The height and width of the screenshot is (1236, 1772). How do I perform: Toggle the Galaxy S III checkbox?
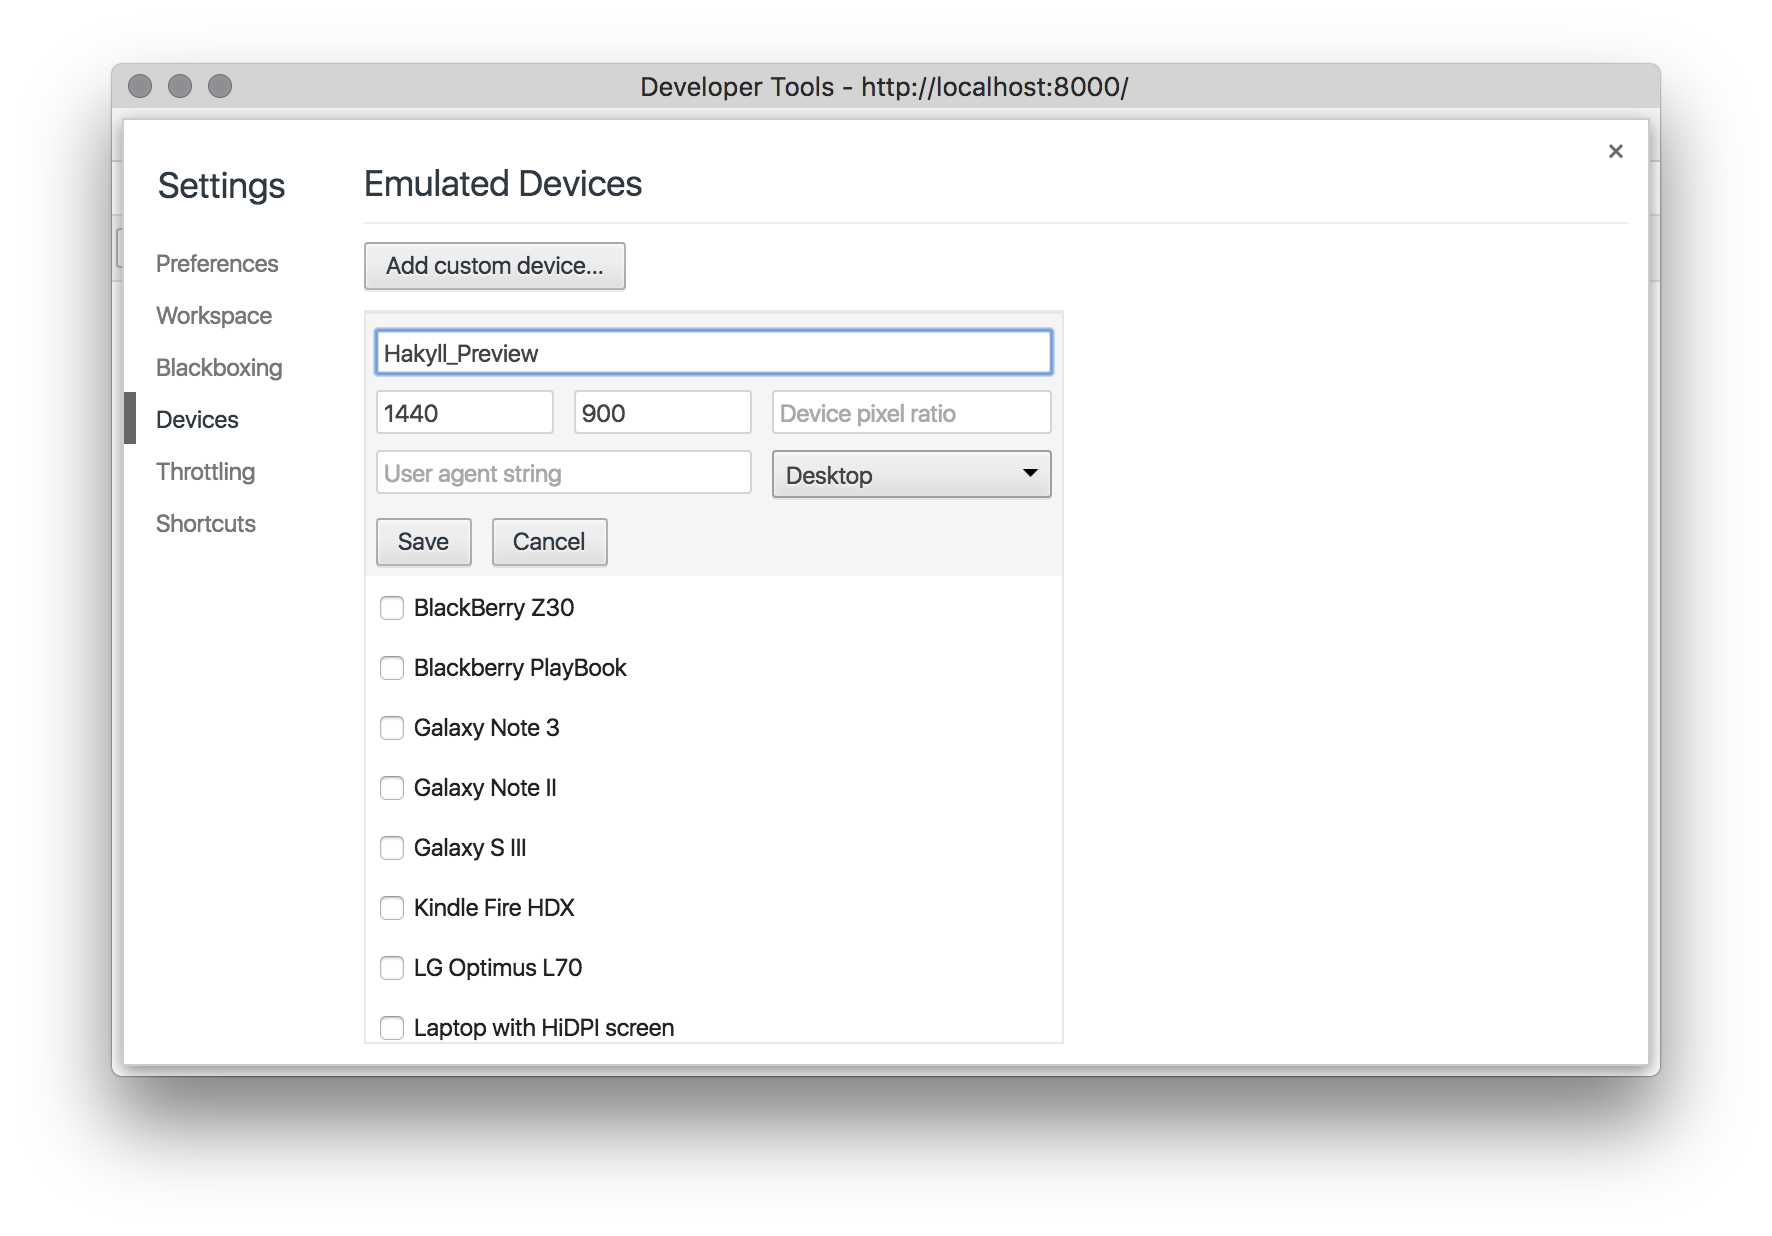click(392, 848)
